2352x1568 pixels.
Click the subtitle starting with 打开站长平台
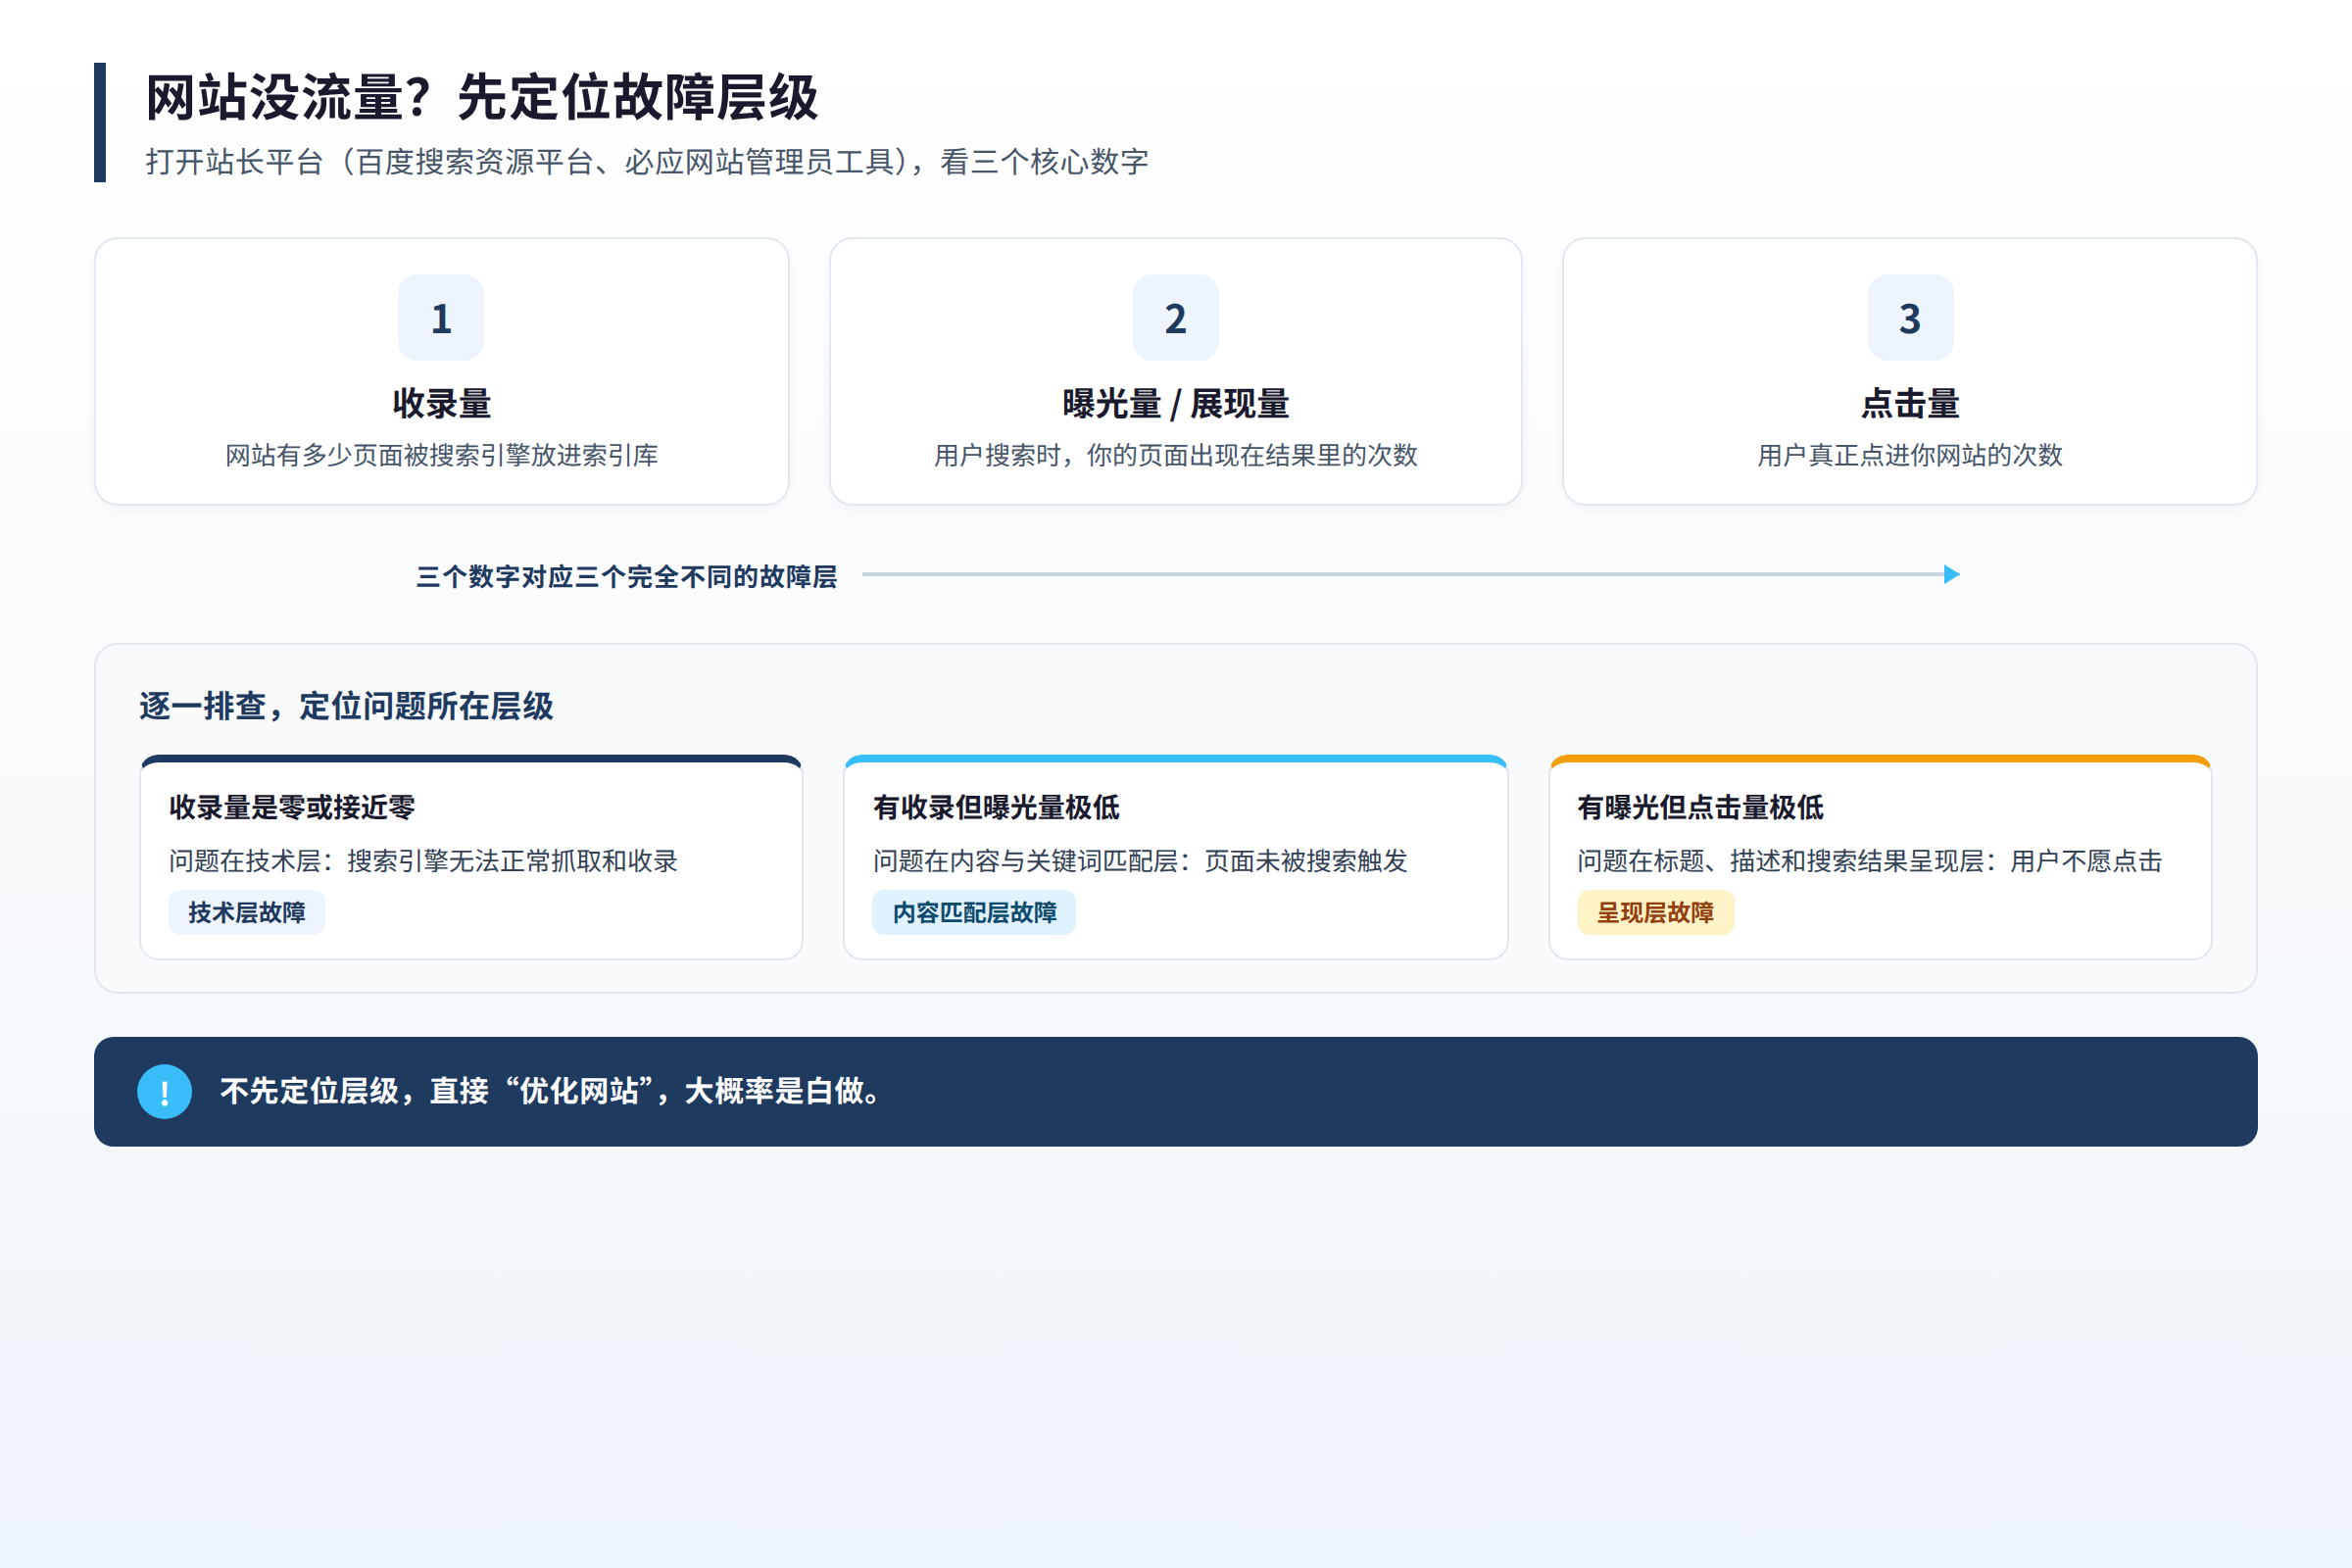click(647, 162)
